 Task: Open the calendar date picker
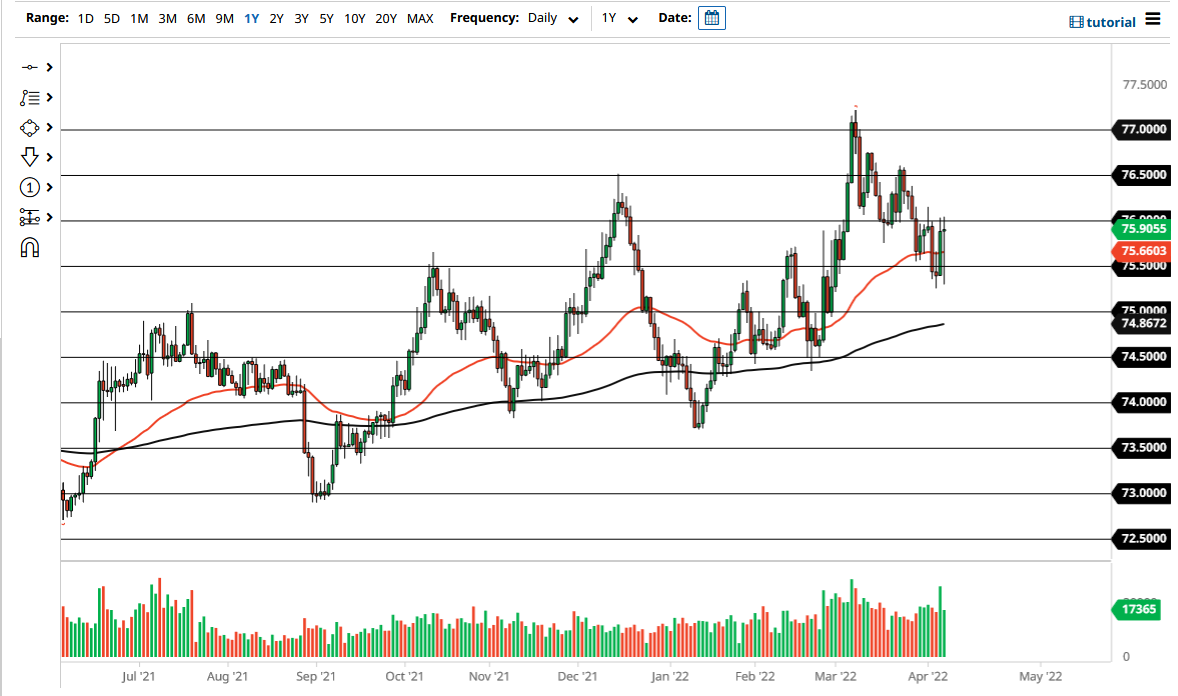[x=711, y=17]
